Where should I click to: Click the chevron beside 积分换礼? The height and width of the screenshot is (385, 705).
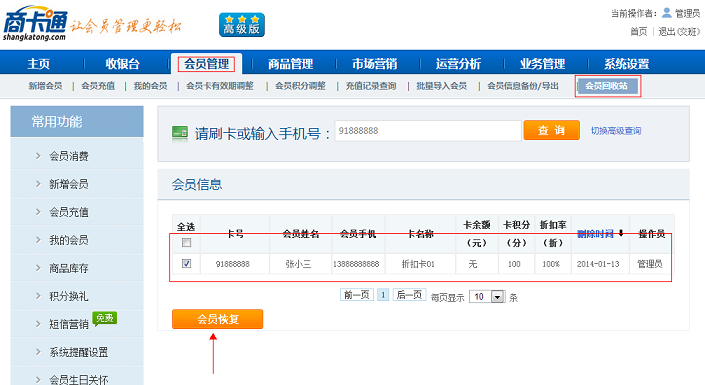[x=38, y=295]
